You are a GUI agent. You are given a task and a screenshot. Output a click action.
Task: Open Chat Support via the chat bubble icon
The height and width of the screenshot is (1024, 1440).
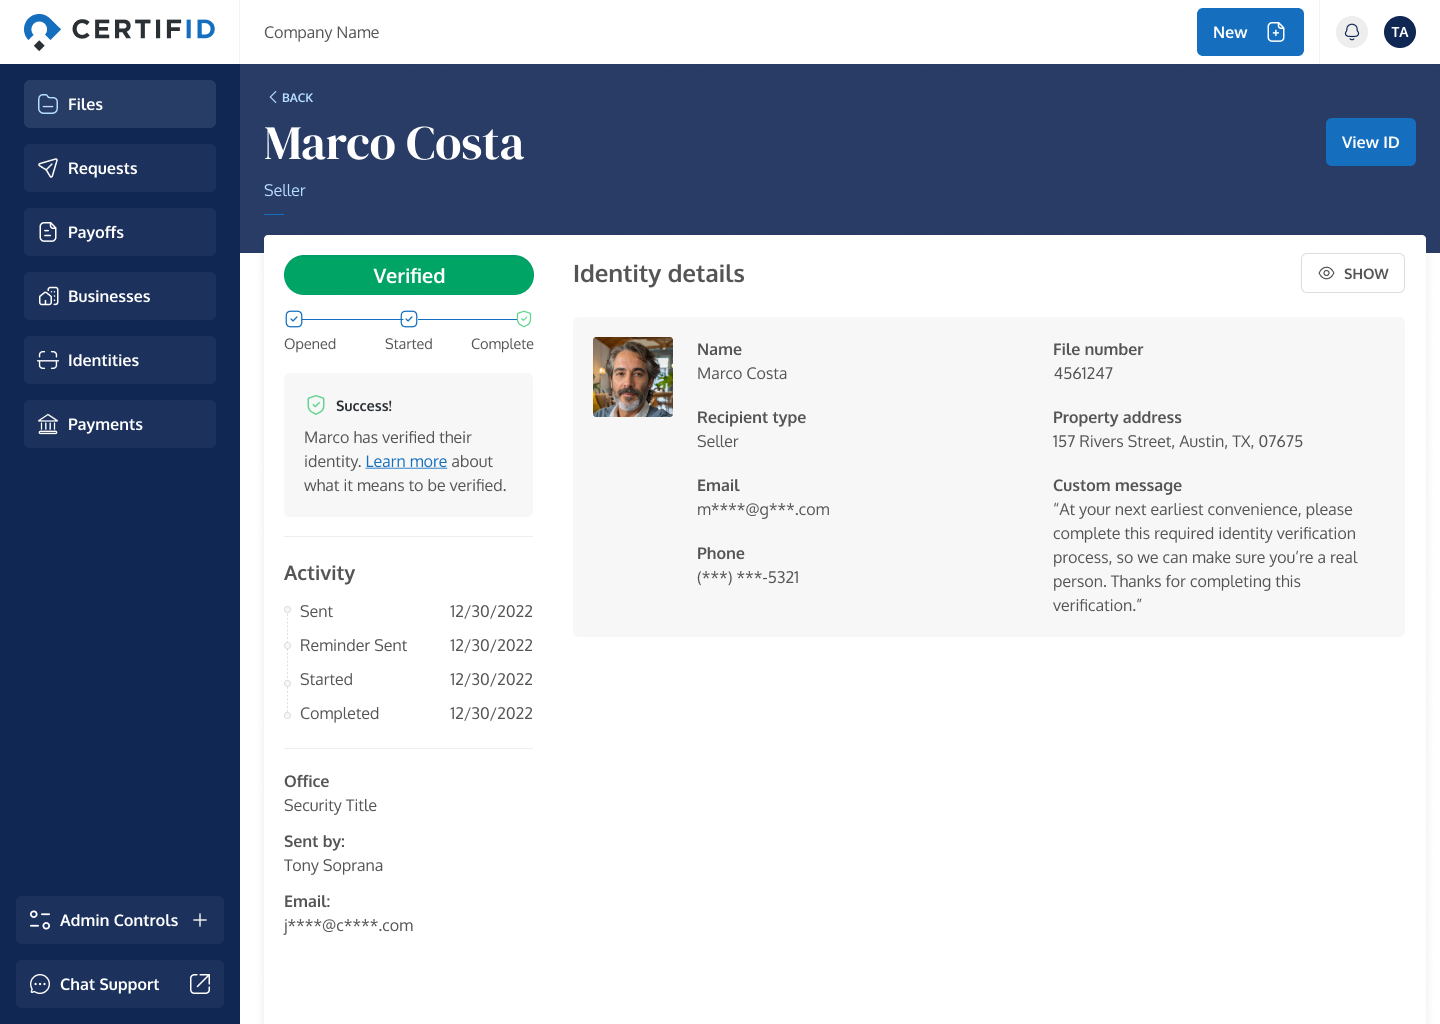point(39,984)
